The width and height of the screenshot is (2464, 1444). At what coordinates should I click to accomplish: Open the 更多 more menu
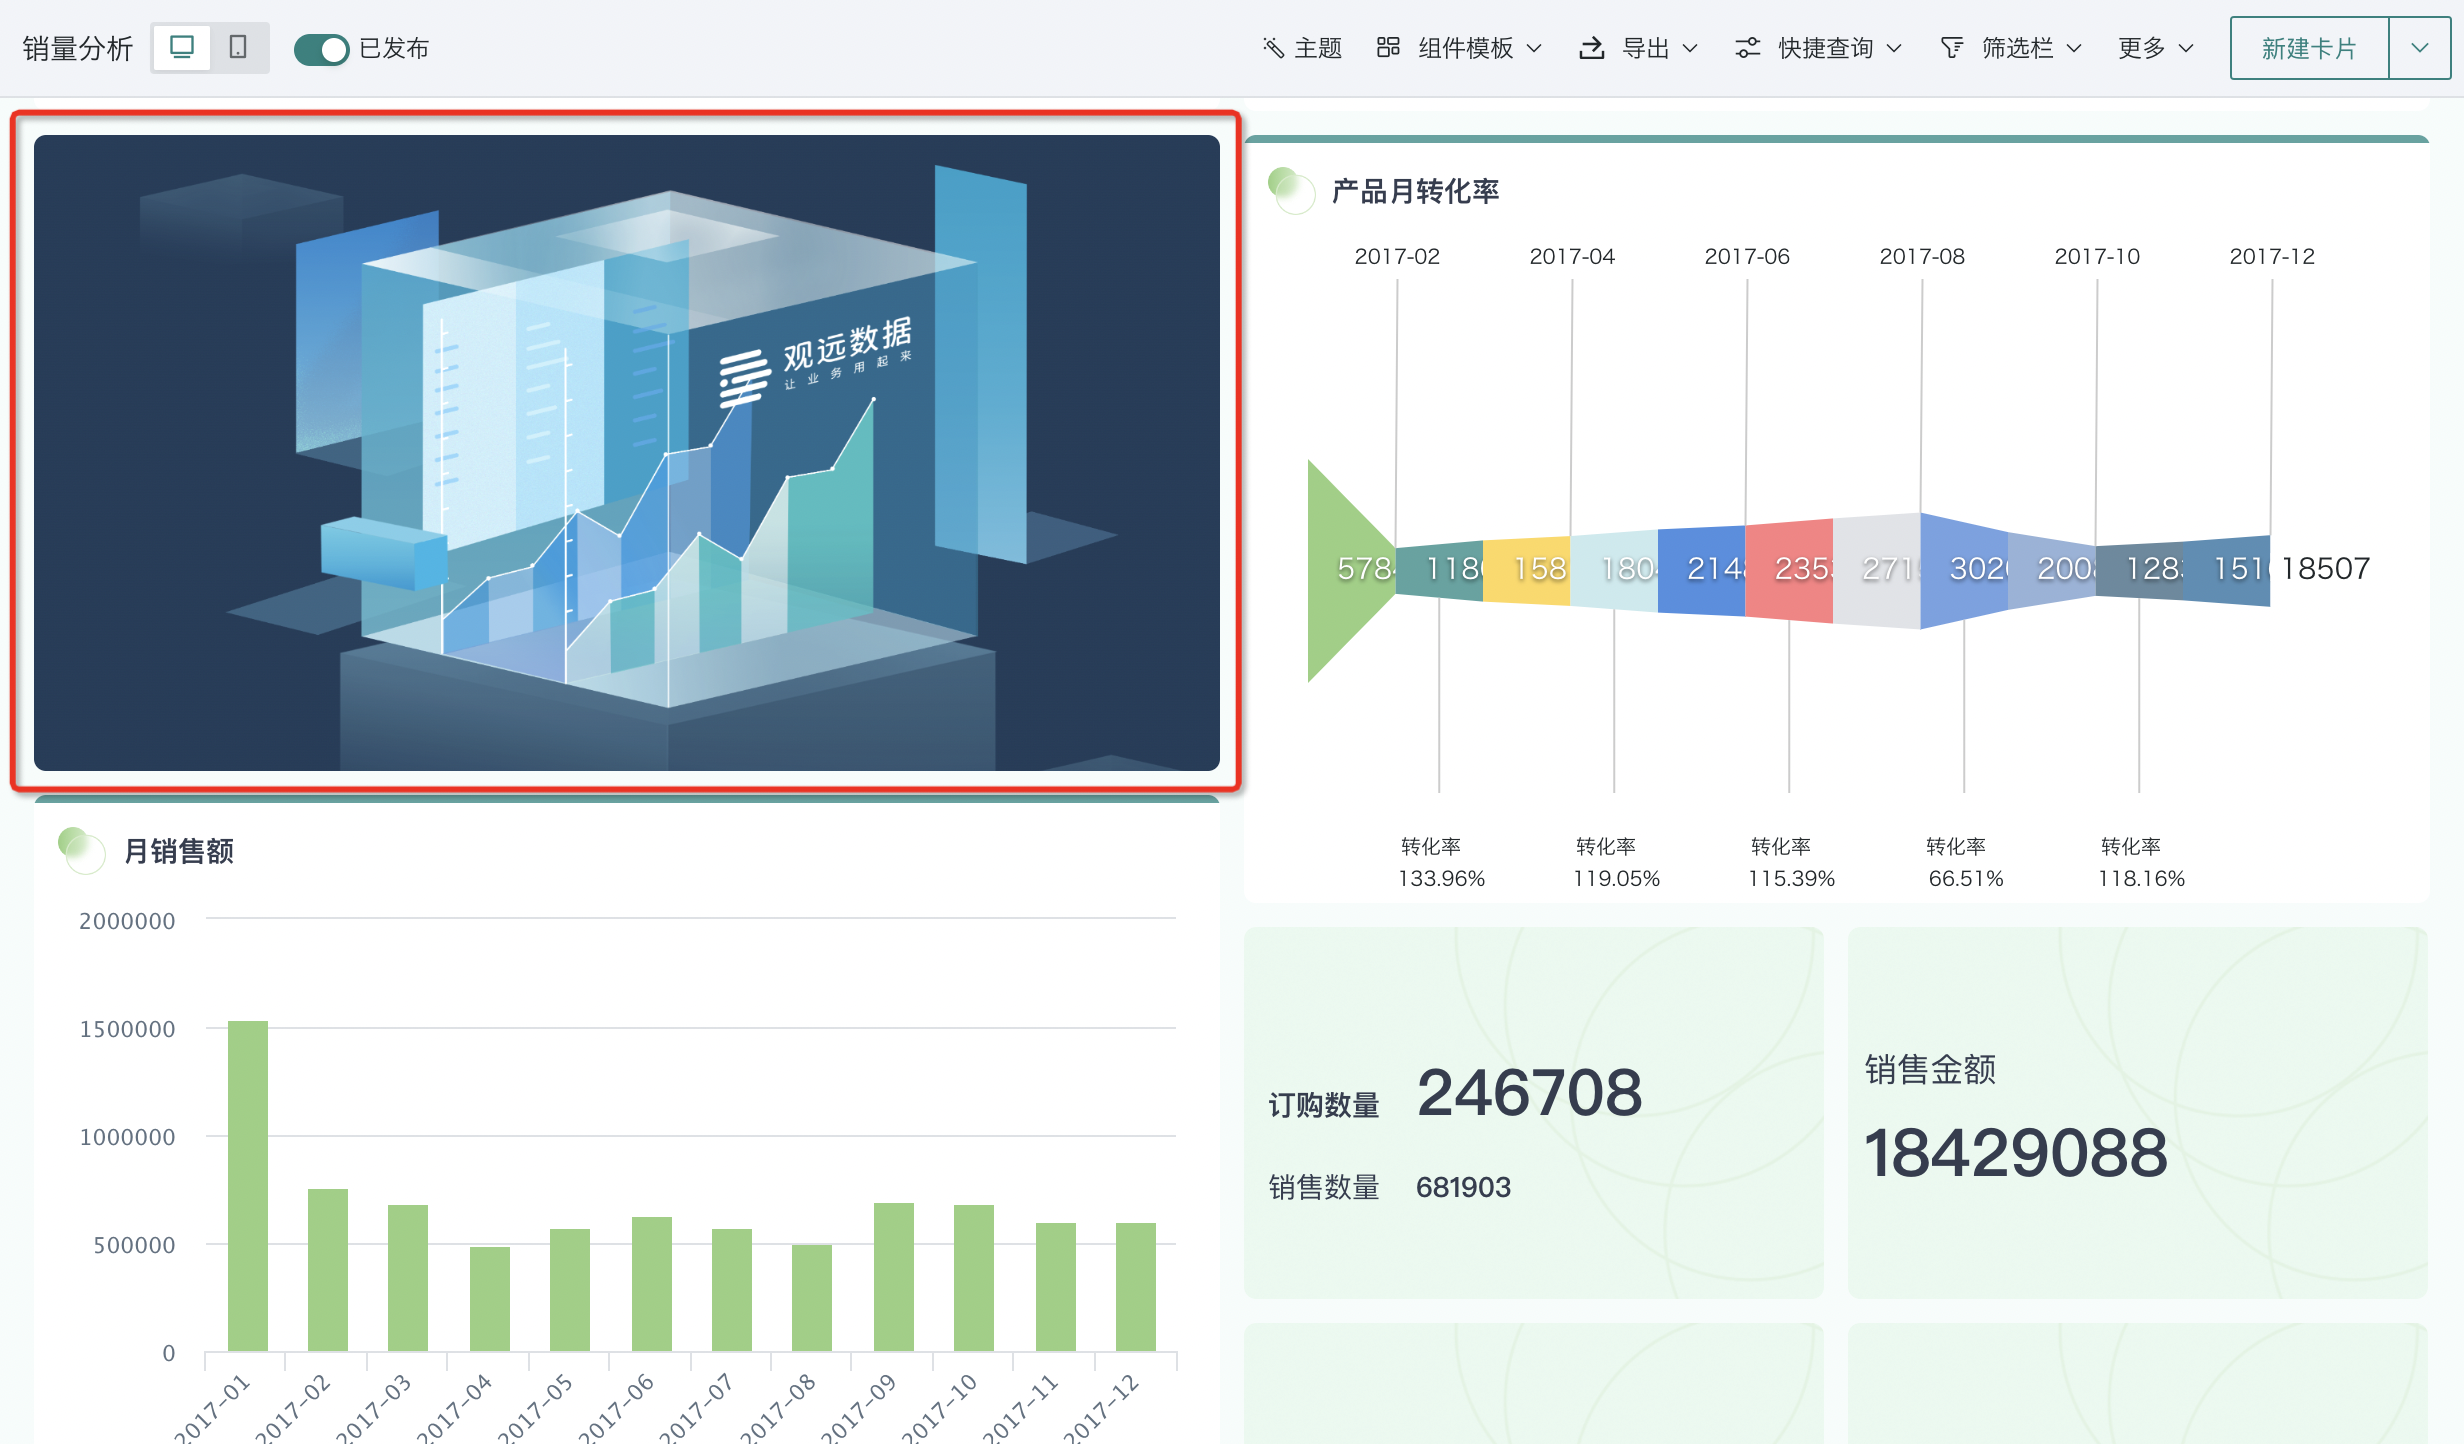point(2155,48)
